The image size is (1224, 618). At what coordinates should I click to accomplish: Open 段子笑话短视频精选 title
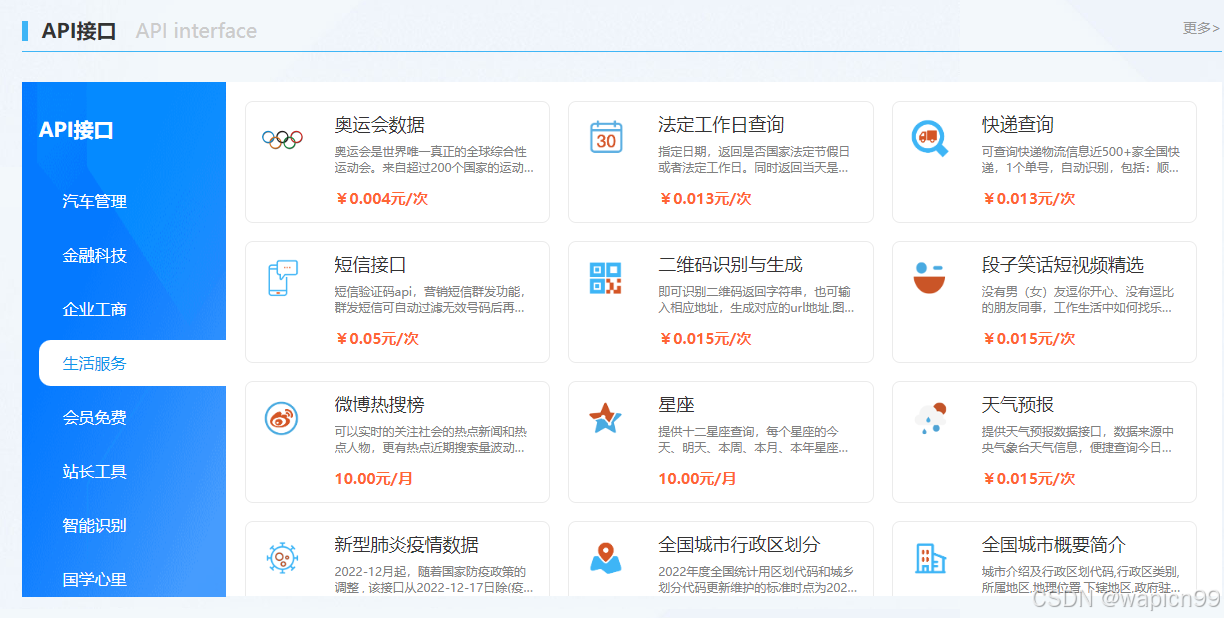pyautogui.click(x=1063, y=265)
